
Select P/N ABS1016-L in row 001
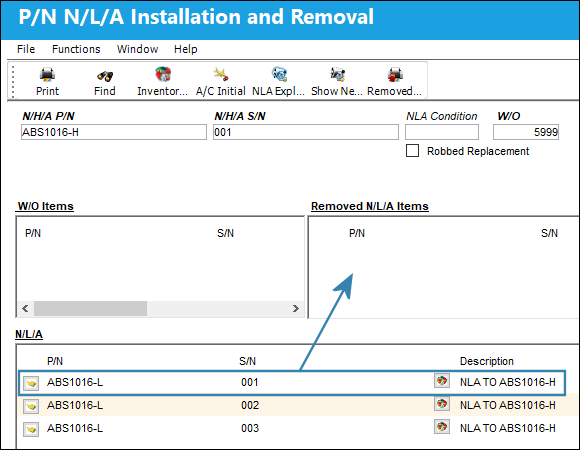[75, 382]
